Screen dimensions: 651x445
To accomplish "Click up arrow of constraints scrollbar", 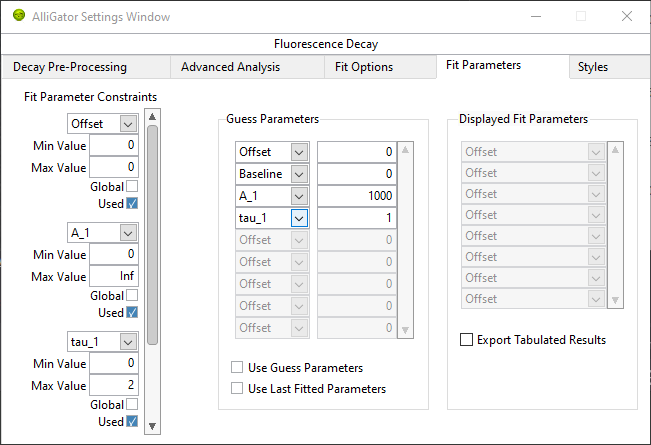I will click(152, 117).
